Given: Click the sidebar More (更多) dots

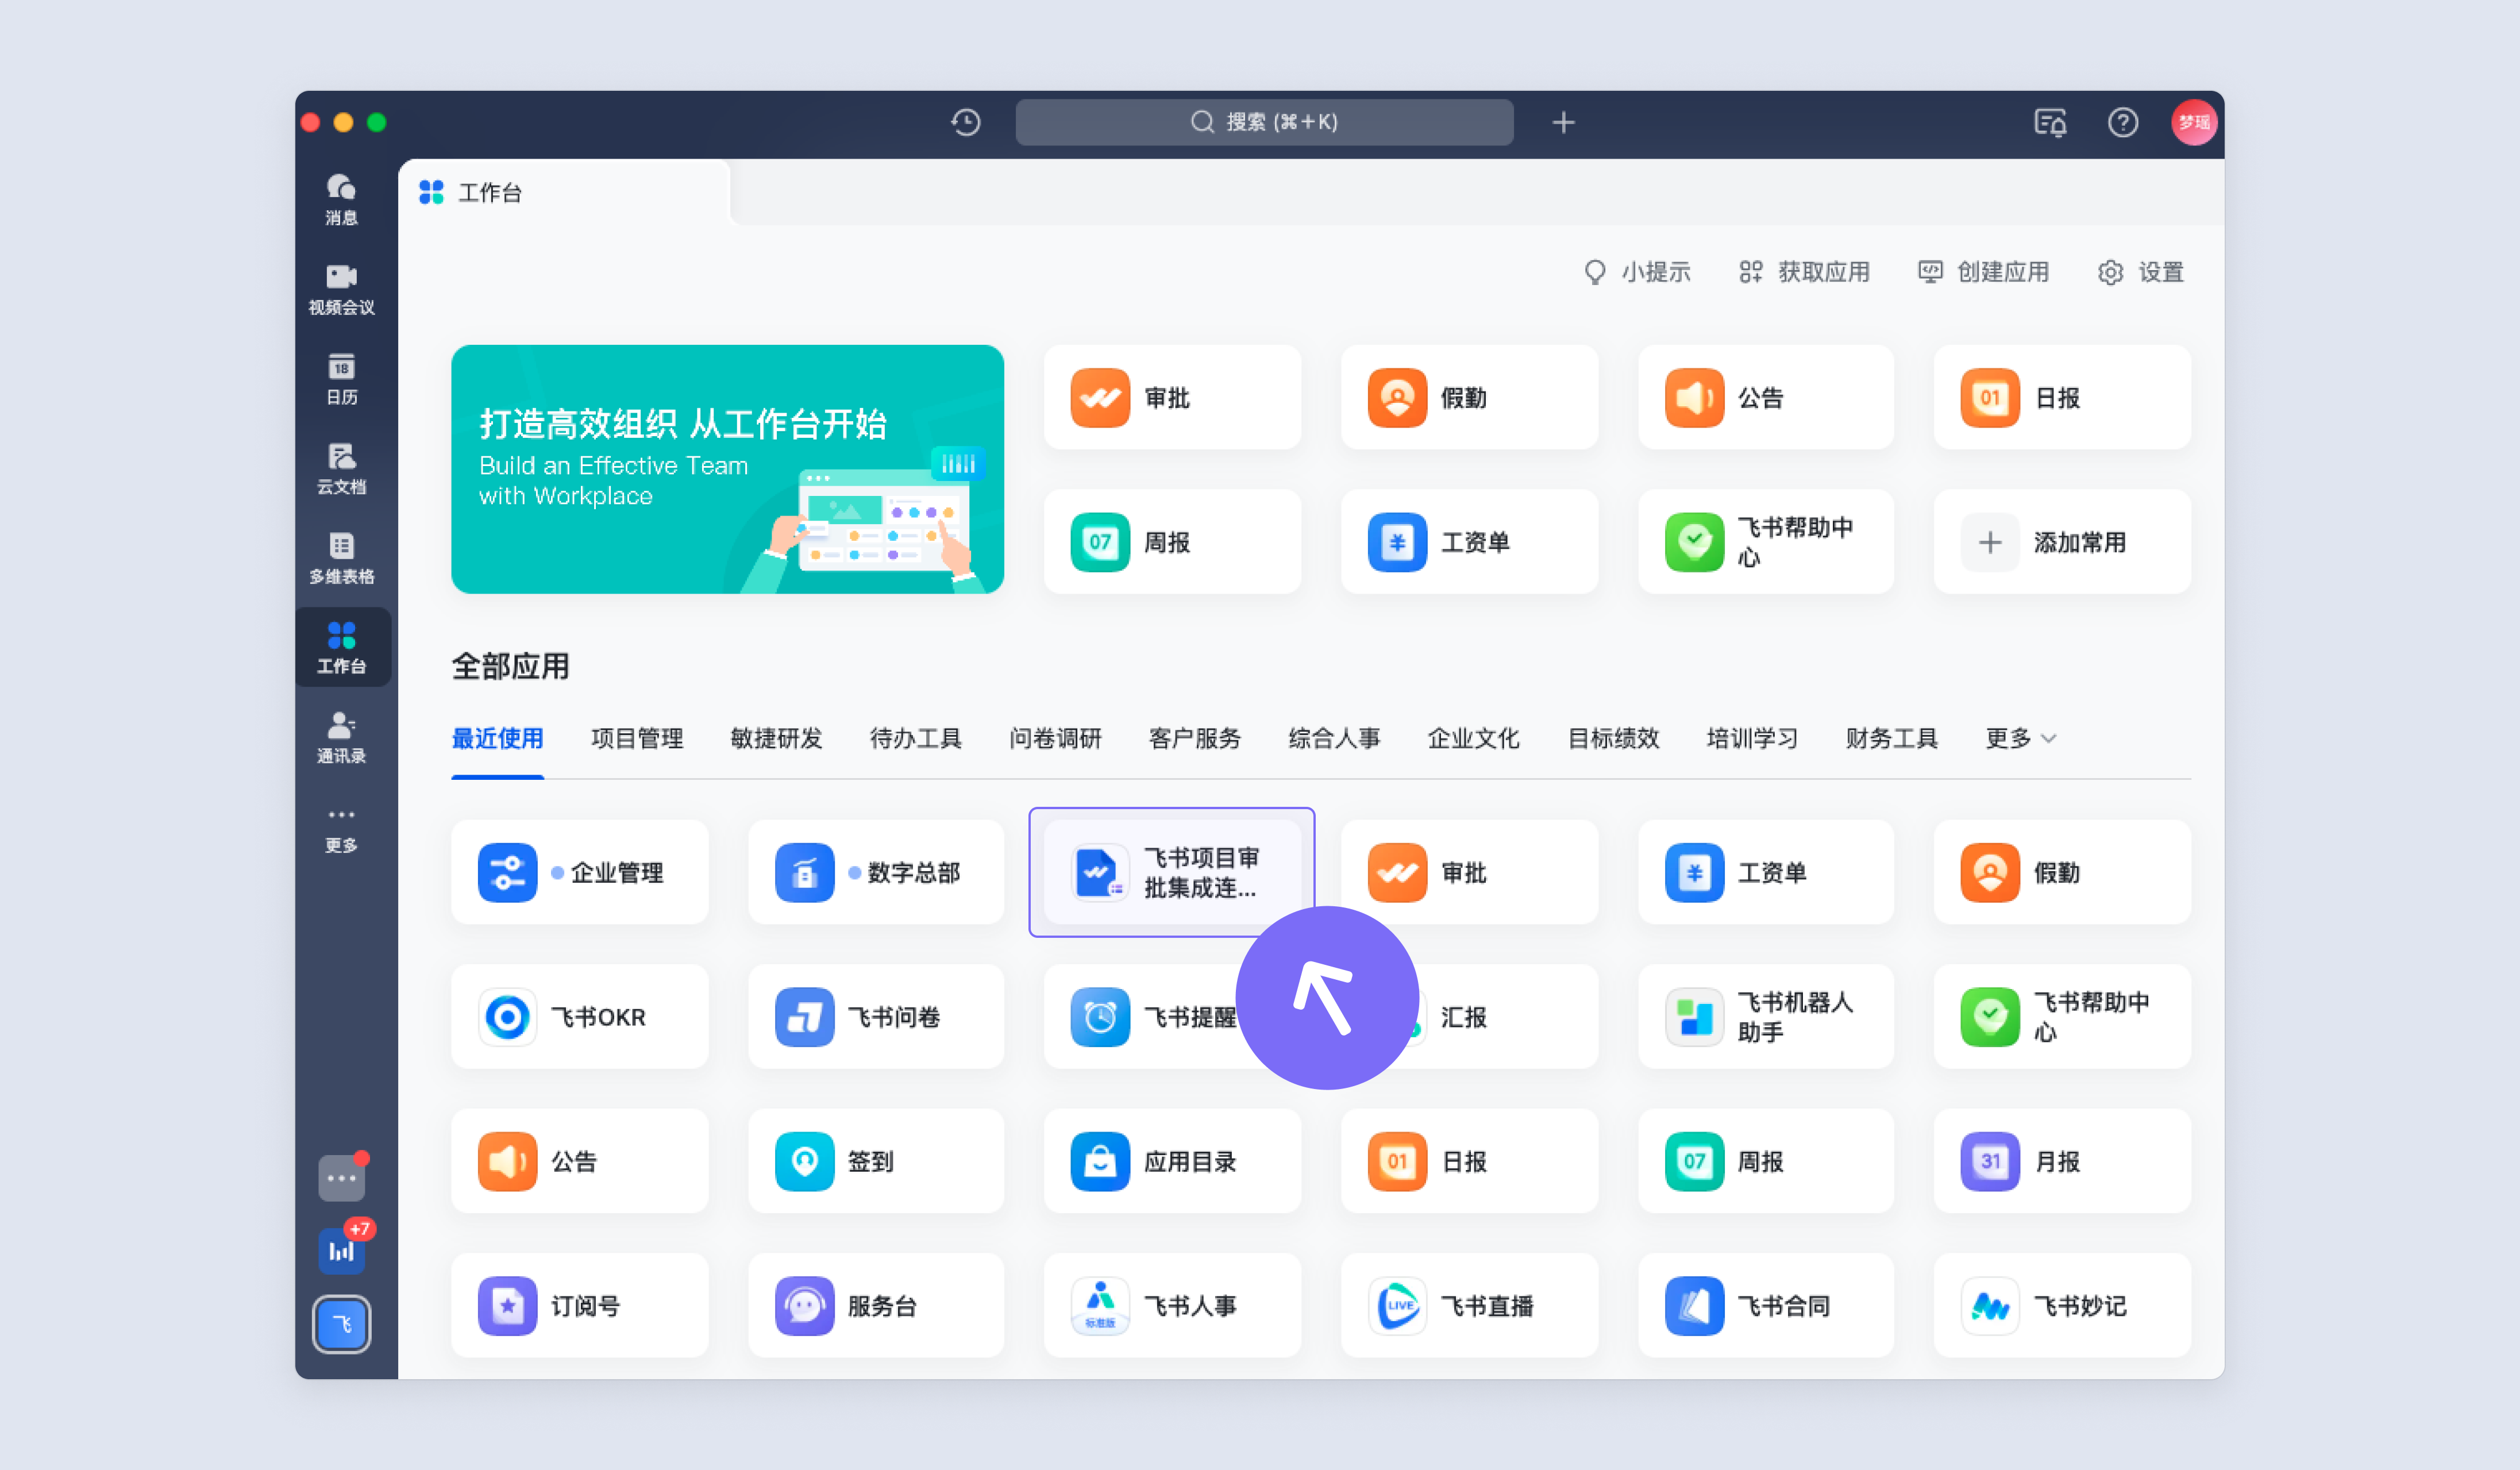Looking at the screenshot, I should [341, 830].
